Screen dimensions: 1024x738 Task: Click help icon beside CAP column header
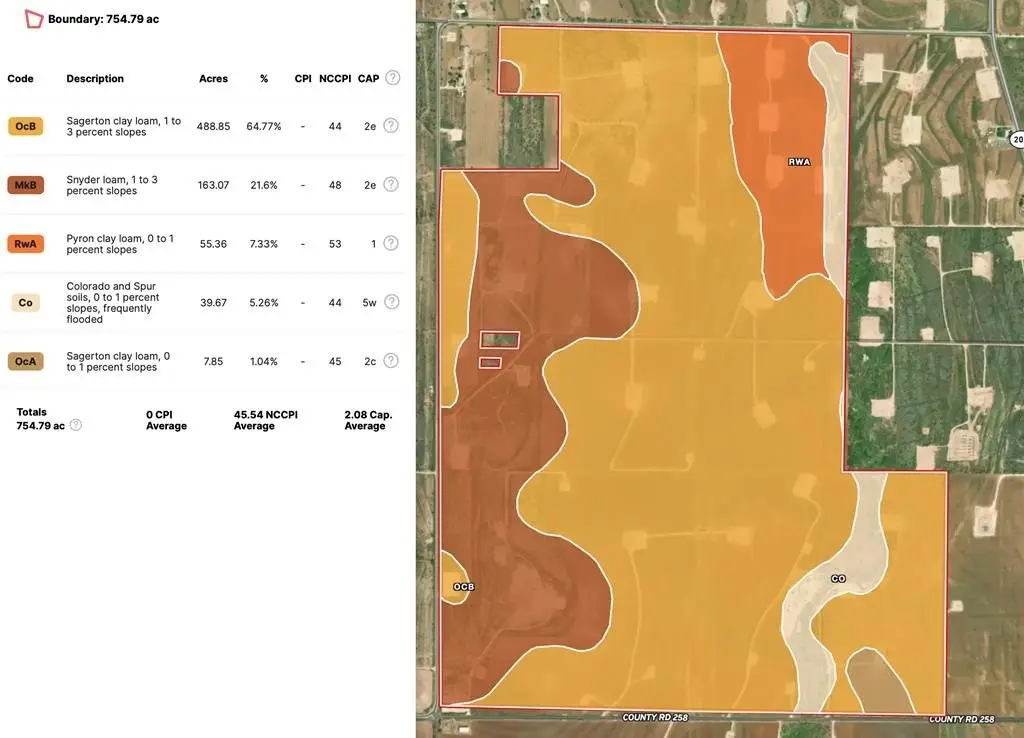(x=392, y=78)
